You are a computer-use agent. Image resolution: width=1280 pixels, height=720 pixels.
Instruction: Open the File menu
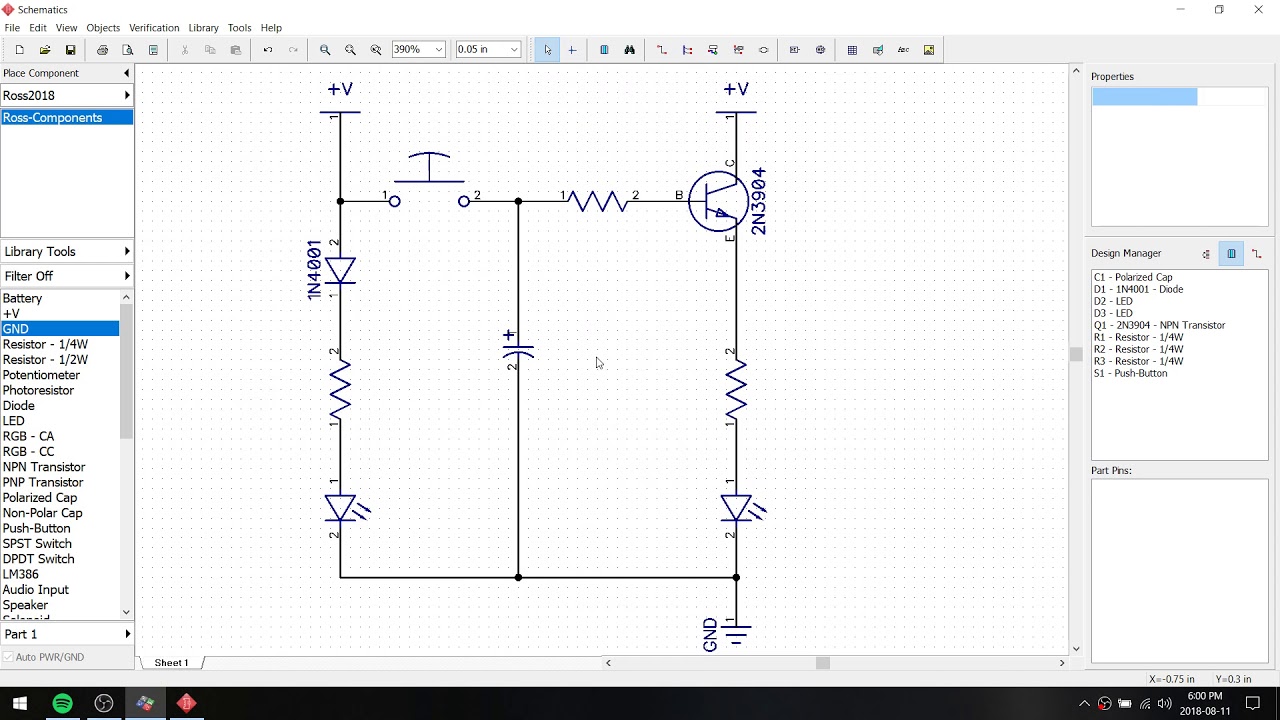[12, 28]
